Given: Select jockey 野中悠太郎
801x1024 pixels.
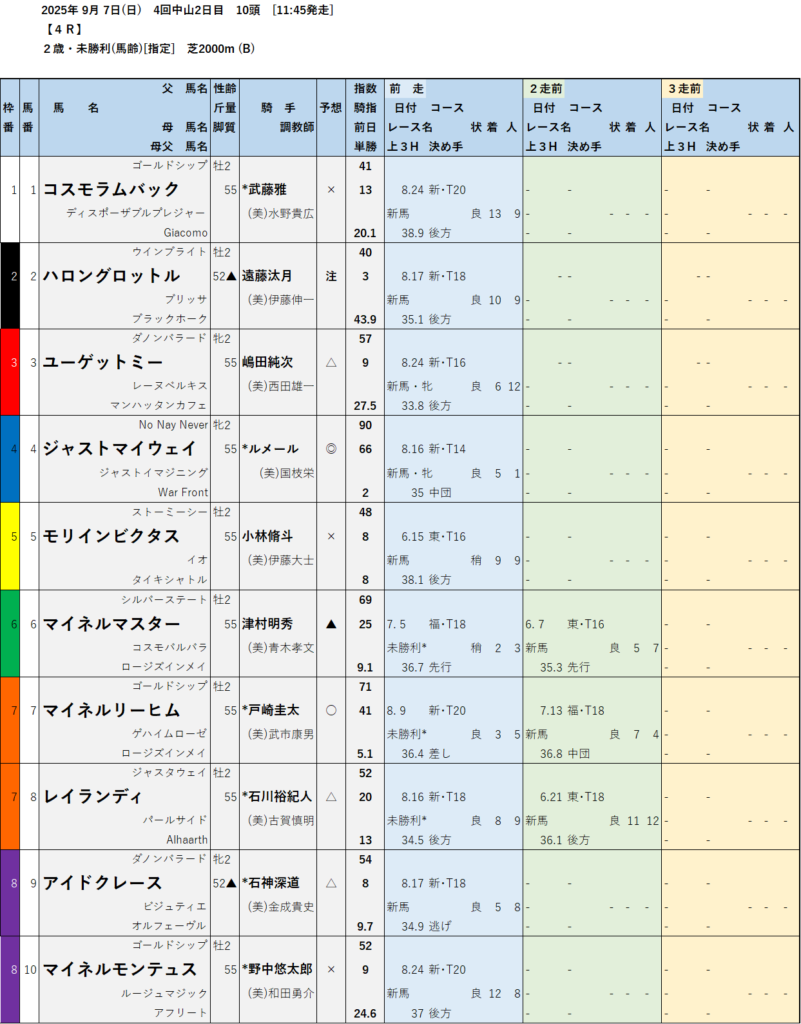Looking at the screenshot, I should pyautogui.click(x=277, y=969).
